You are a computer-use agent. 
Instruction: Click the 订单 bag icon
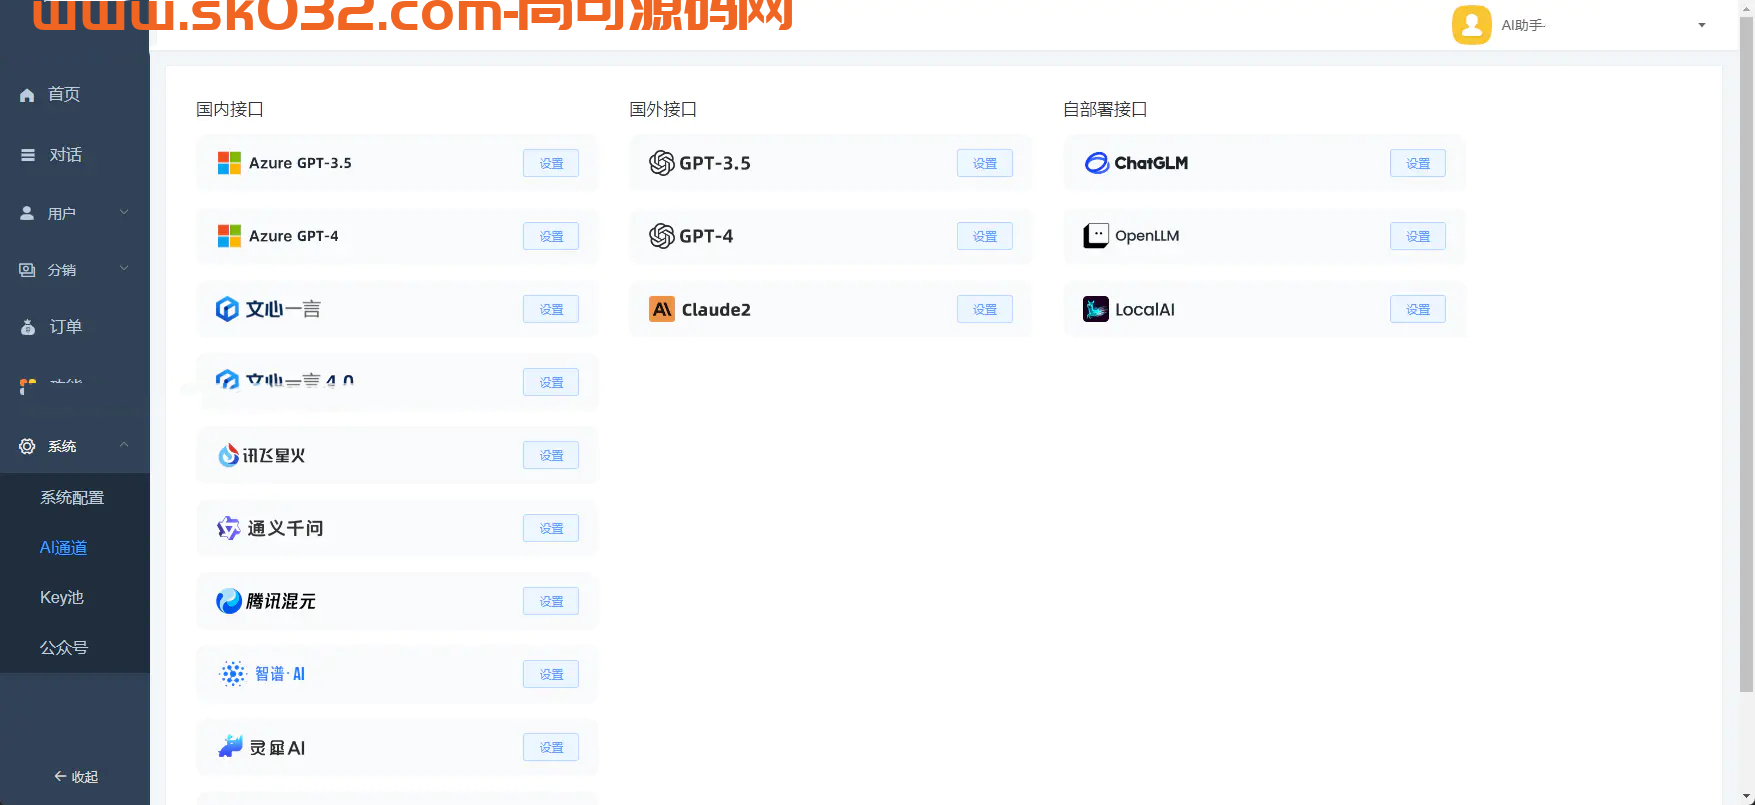click(x=28, y=327)
